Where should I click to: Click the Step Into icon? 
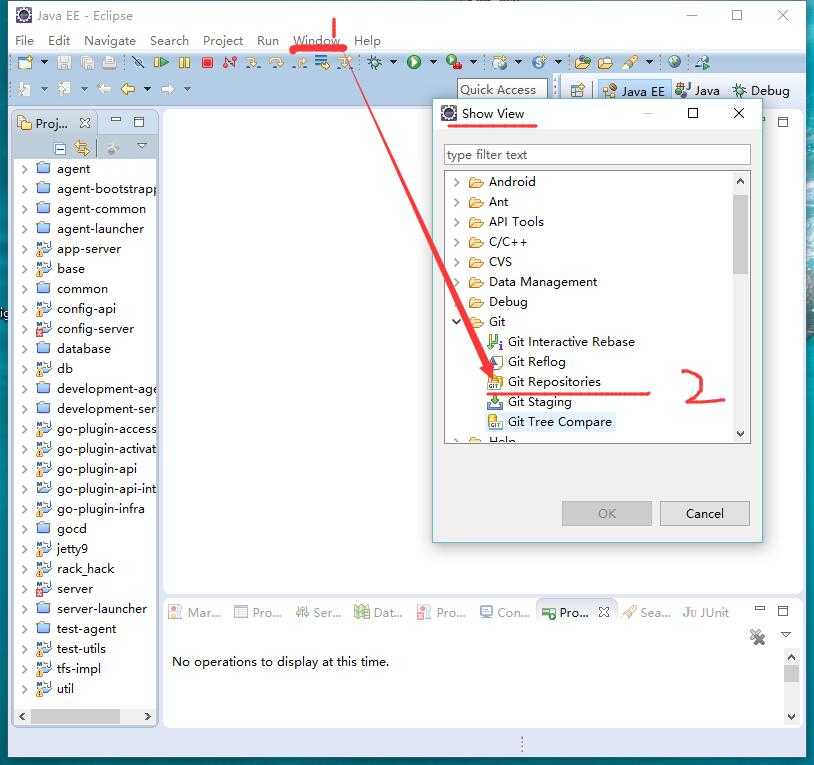(x=253, y=63)
